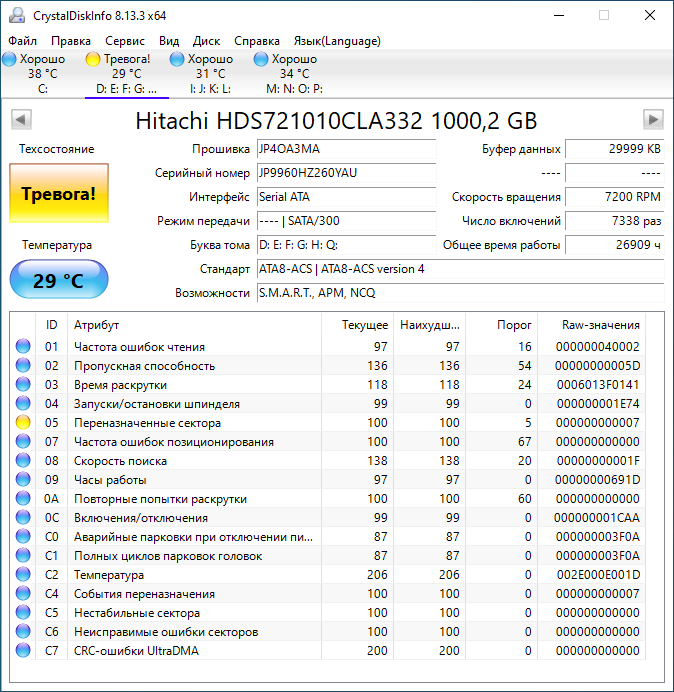The height and width of the screenshot is (692, 674).
Task: Click the CrystalDiskInfo app icon in title bar
Action: [x=15, y=15]
